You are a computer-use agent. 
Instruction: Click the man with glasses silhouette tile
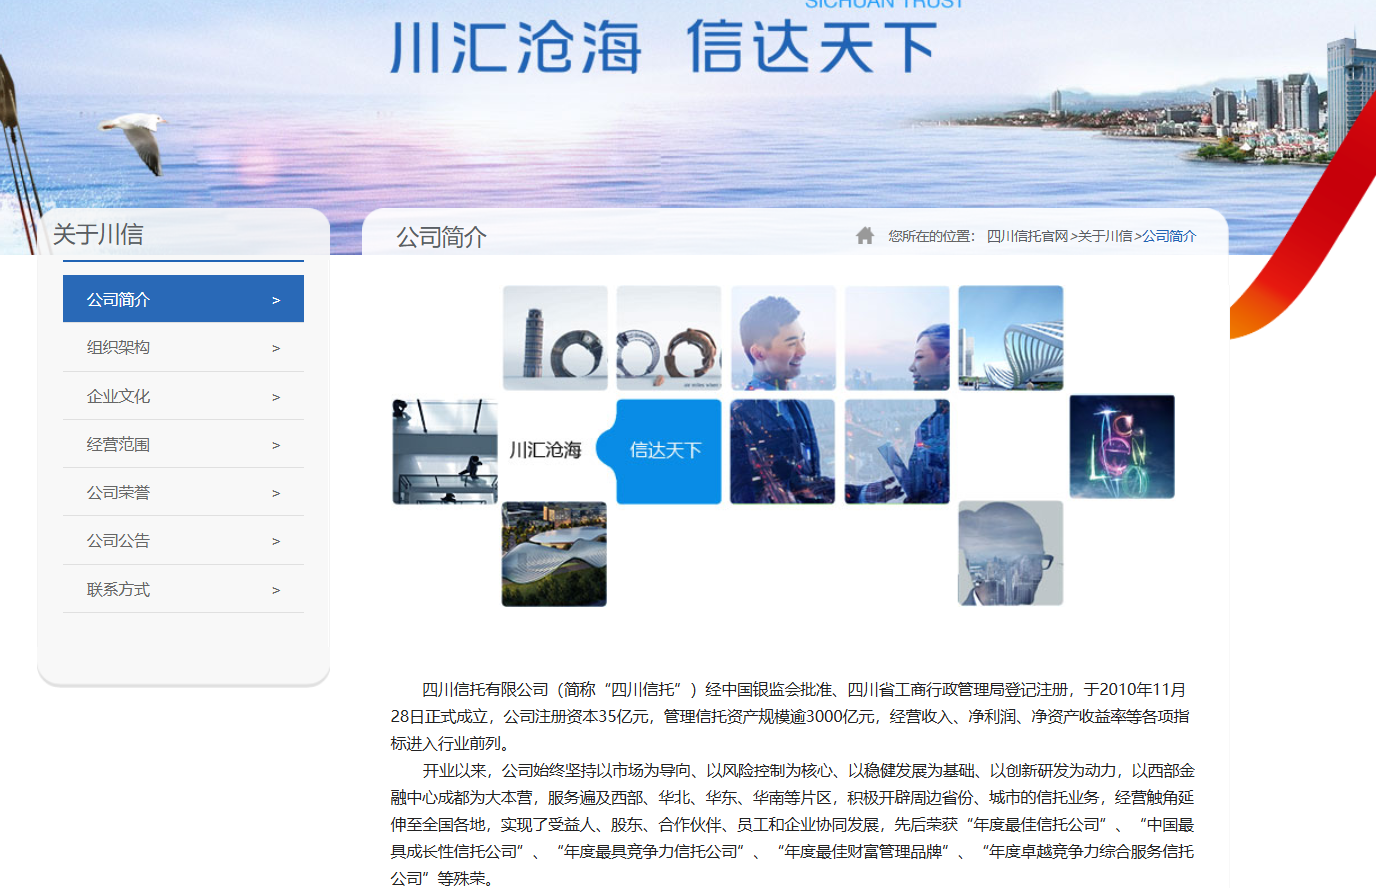pos(1010,553)
